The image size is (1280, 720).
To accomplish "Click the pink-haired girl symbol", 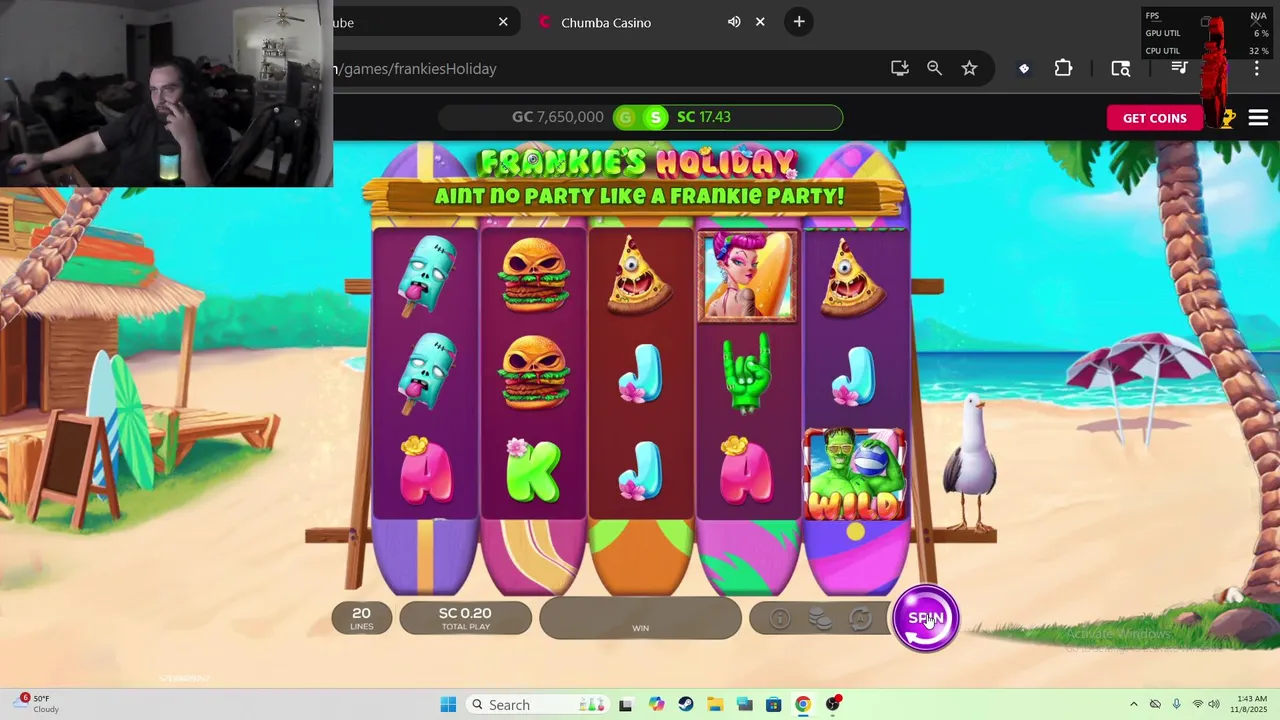I will [747, 277].
